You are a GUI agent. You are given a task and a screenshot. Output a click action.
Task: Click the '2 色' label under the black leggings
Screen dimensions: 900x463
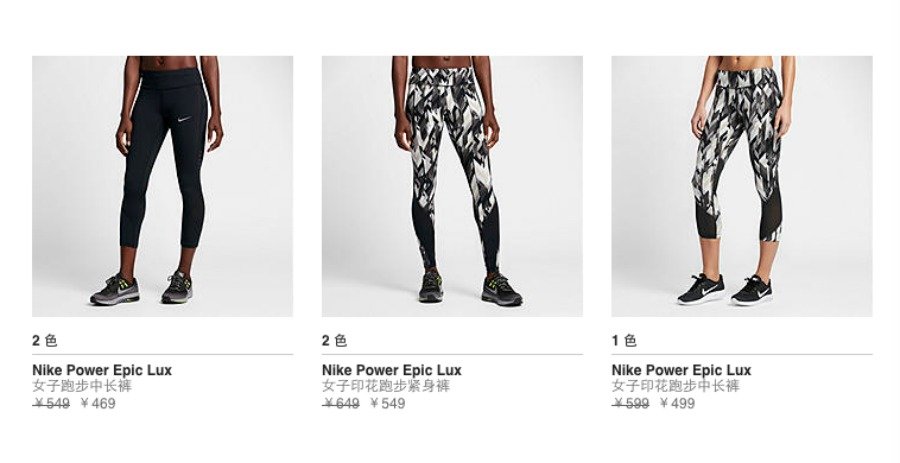[45, 340]
